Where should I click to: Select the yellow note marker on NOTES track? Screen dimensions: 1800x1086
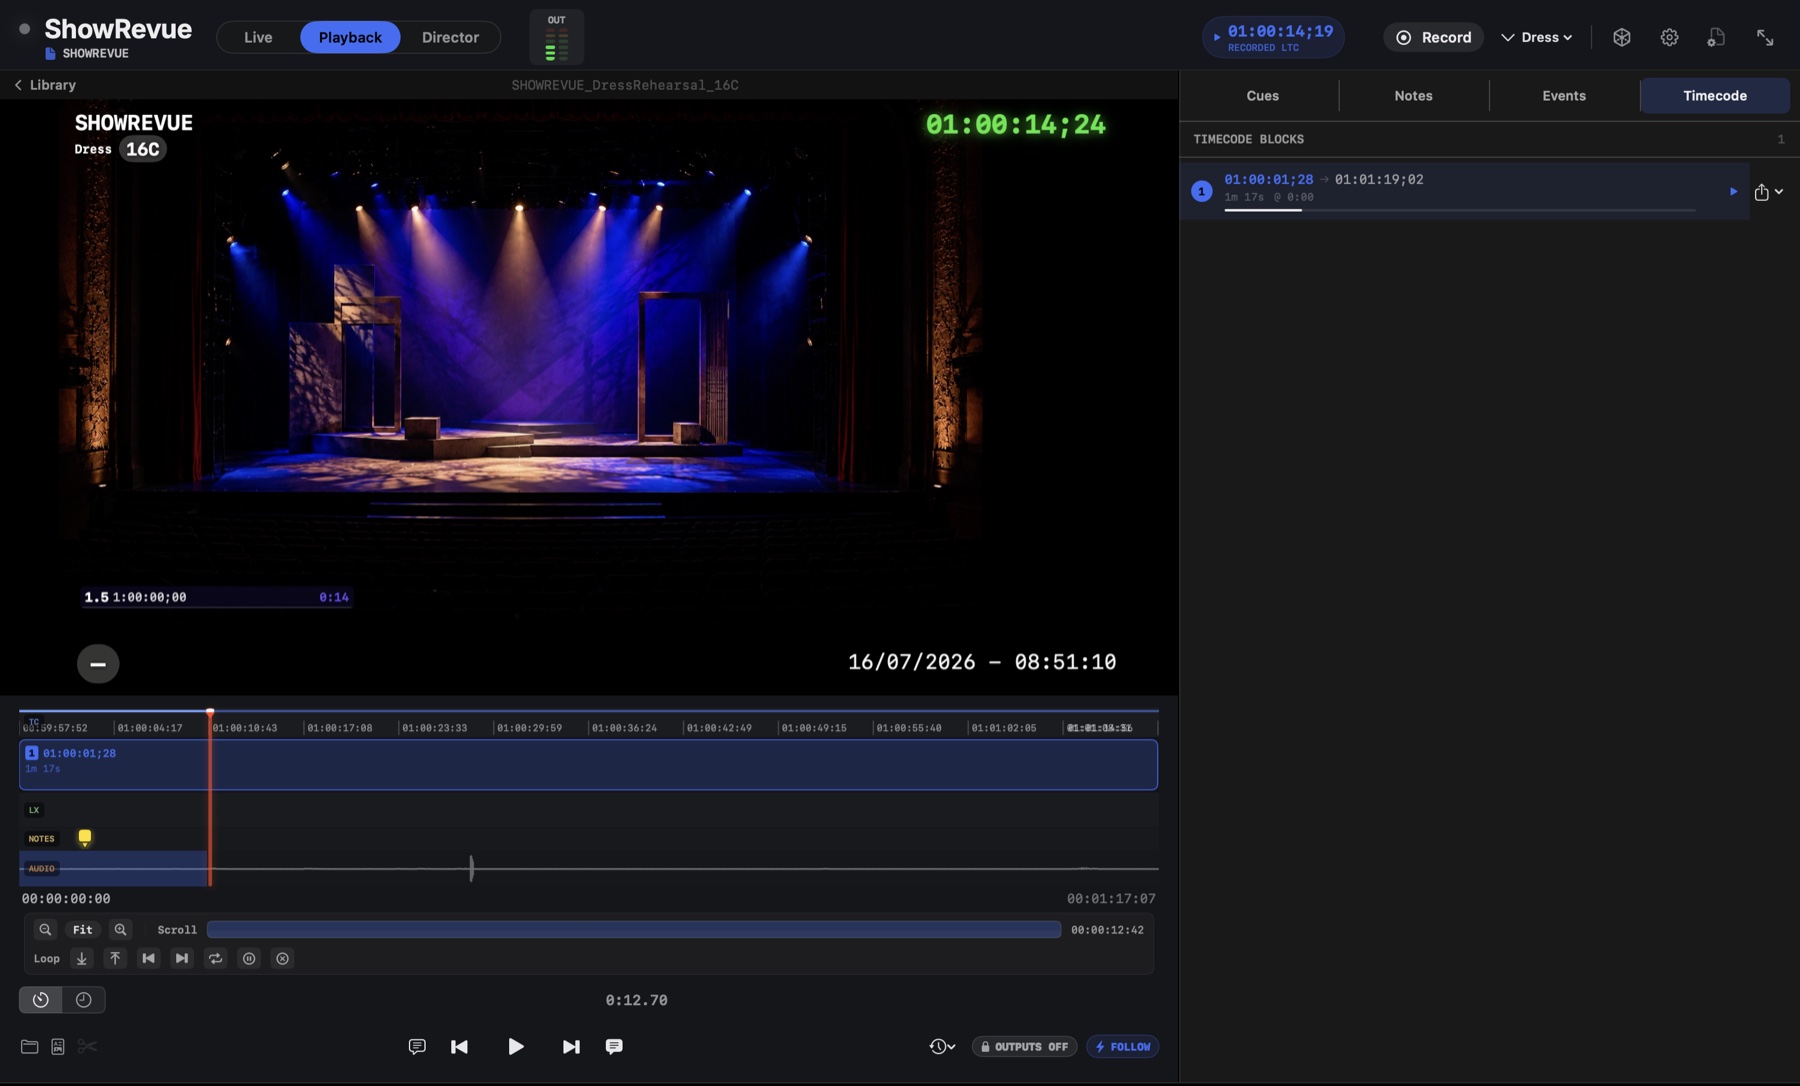(85, 838)
